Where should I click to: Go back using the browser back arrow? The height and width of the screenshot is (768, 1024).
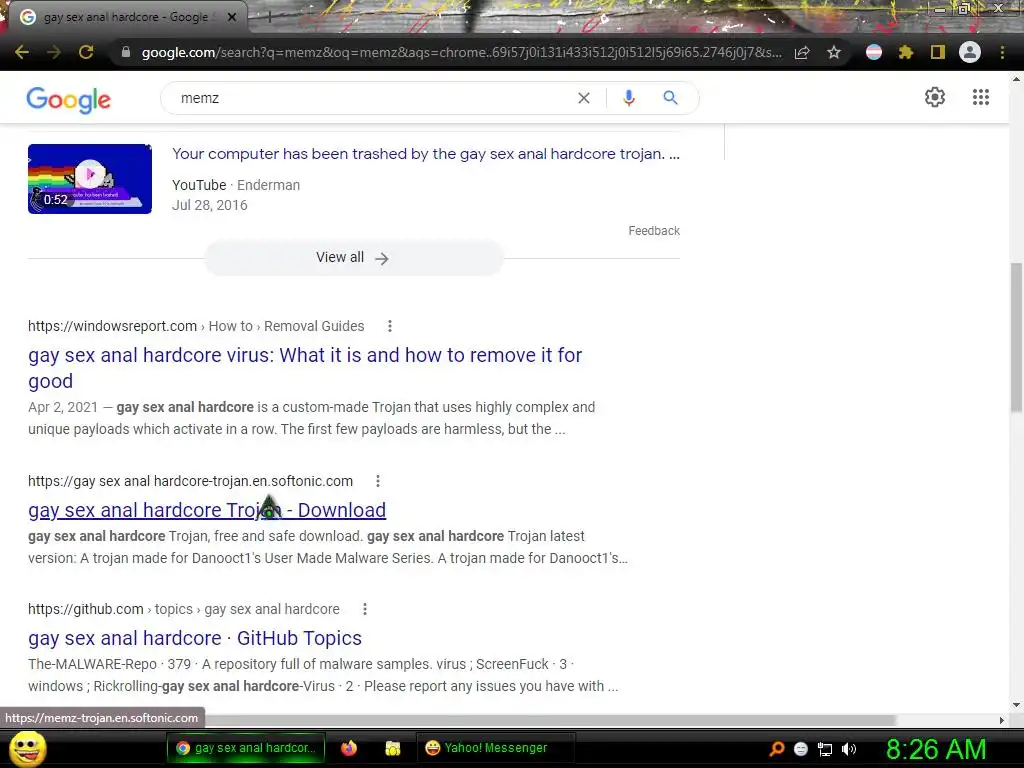coord(22,52)
